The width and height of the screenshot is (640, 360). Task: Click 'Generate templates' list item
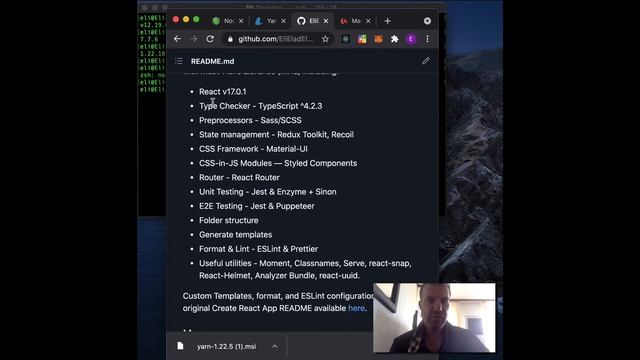[236, 235]
